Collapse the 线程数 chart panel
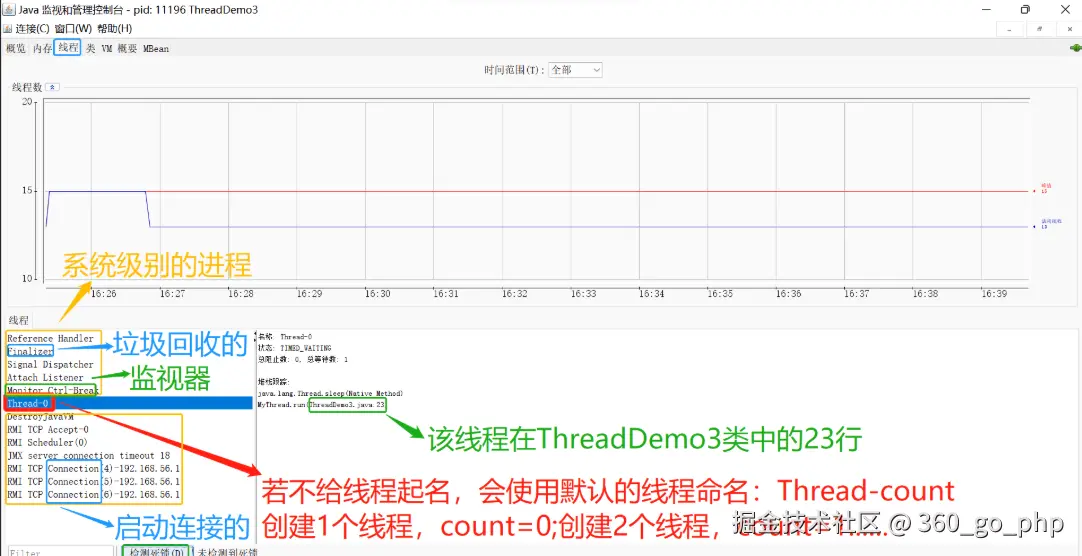This screenshot has width=1082, height=556. click(x=53, y=88)
